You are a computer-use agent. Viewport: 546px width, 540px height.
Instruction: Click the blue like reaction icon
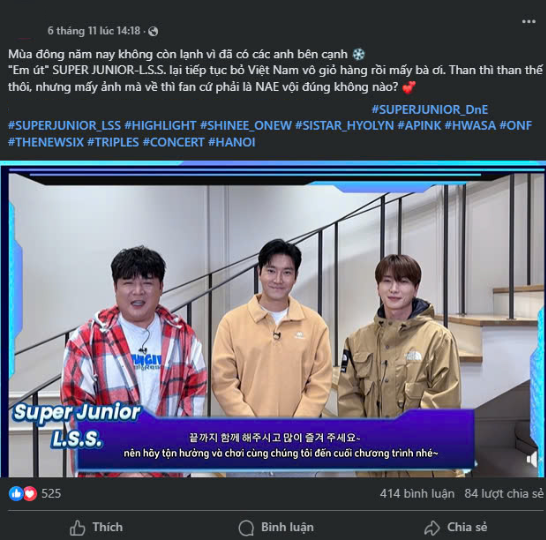(16, 493)
